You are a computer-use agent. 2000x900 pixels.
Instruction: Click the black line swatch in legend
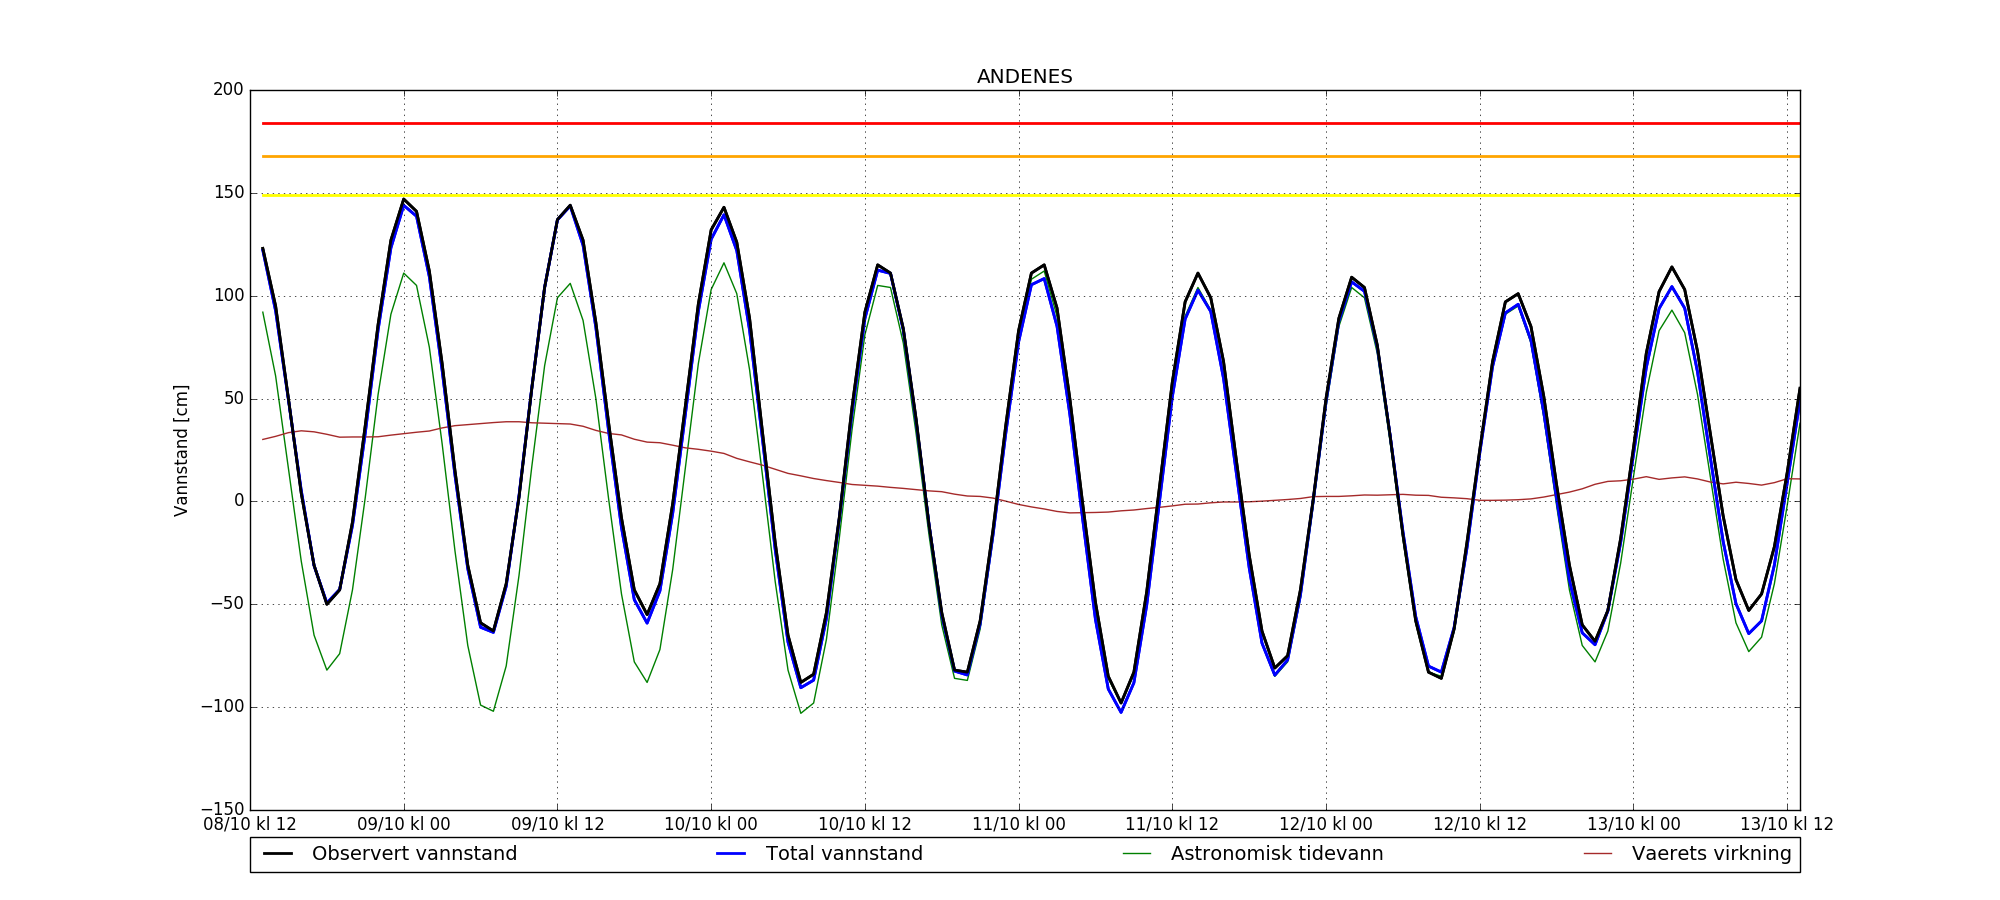(278, 854)
